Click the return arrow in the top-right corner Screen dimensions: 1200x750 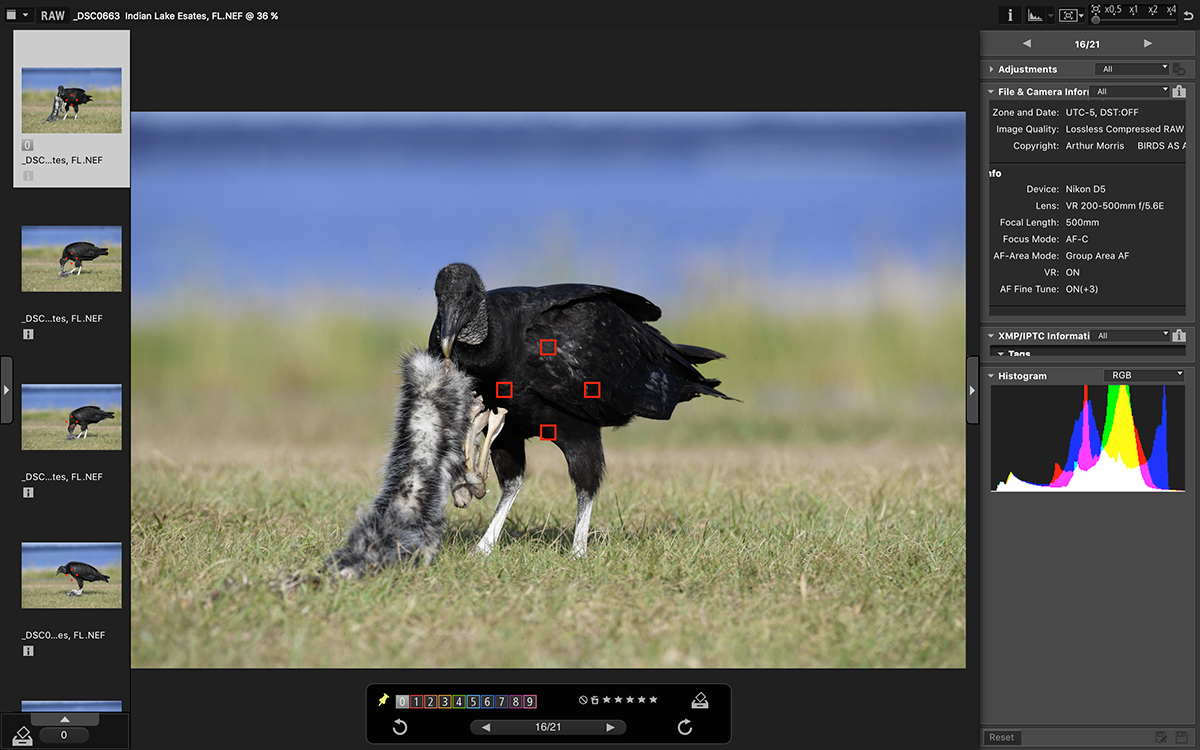1188,16
